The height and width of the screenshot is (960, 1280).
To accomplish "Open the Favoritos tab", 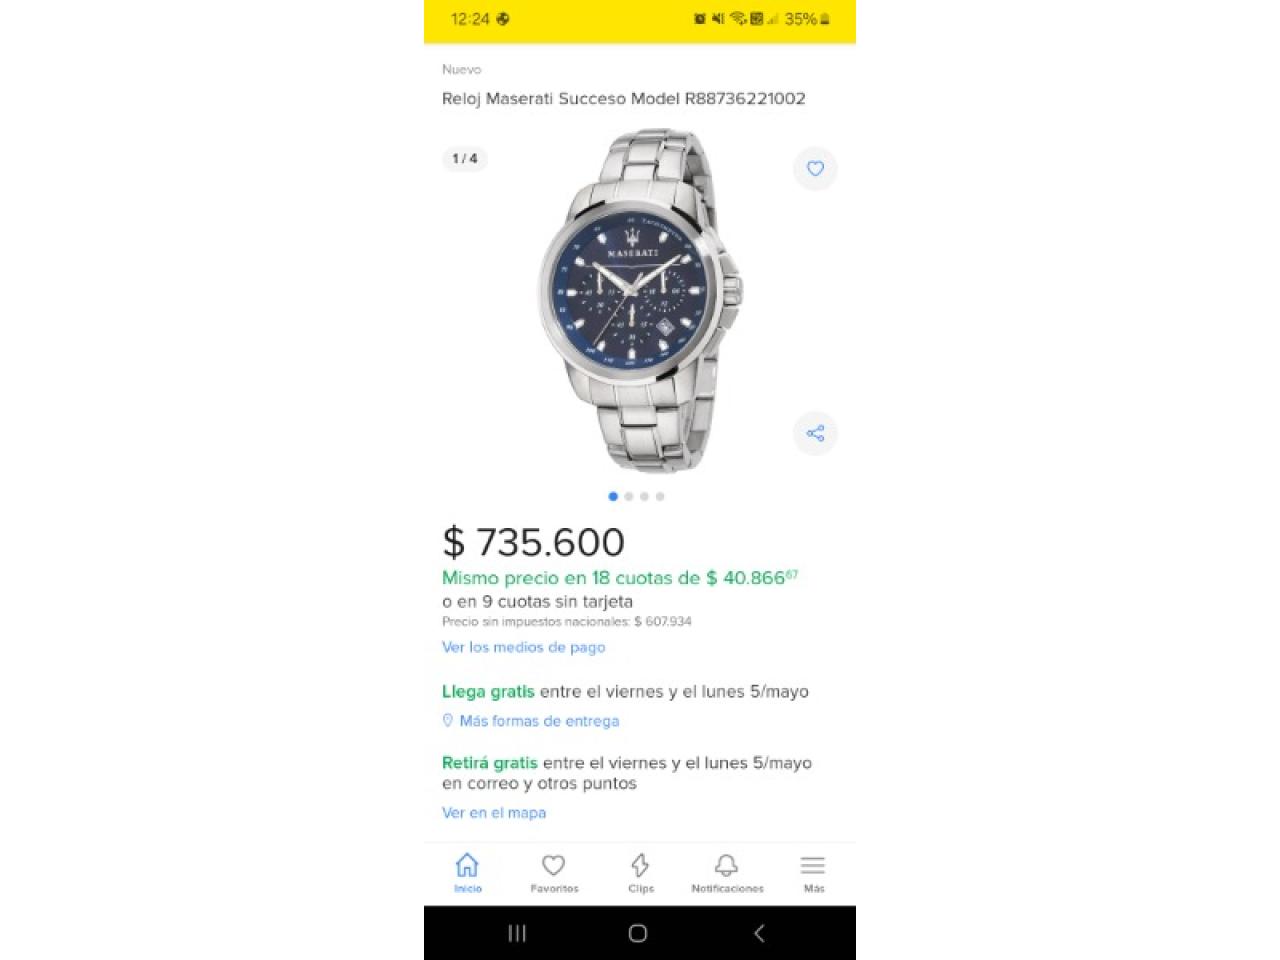I will tap(554, 873).
